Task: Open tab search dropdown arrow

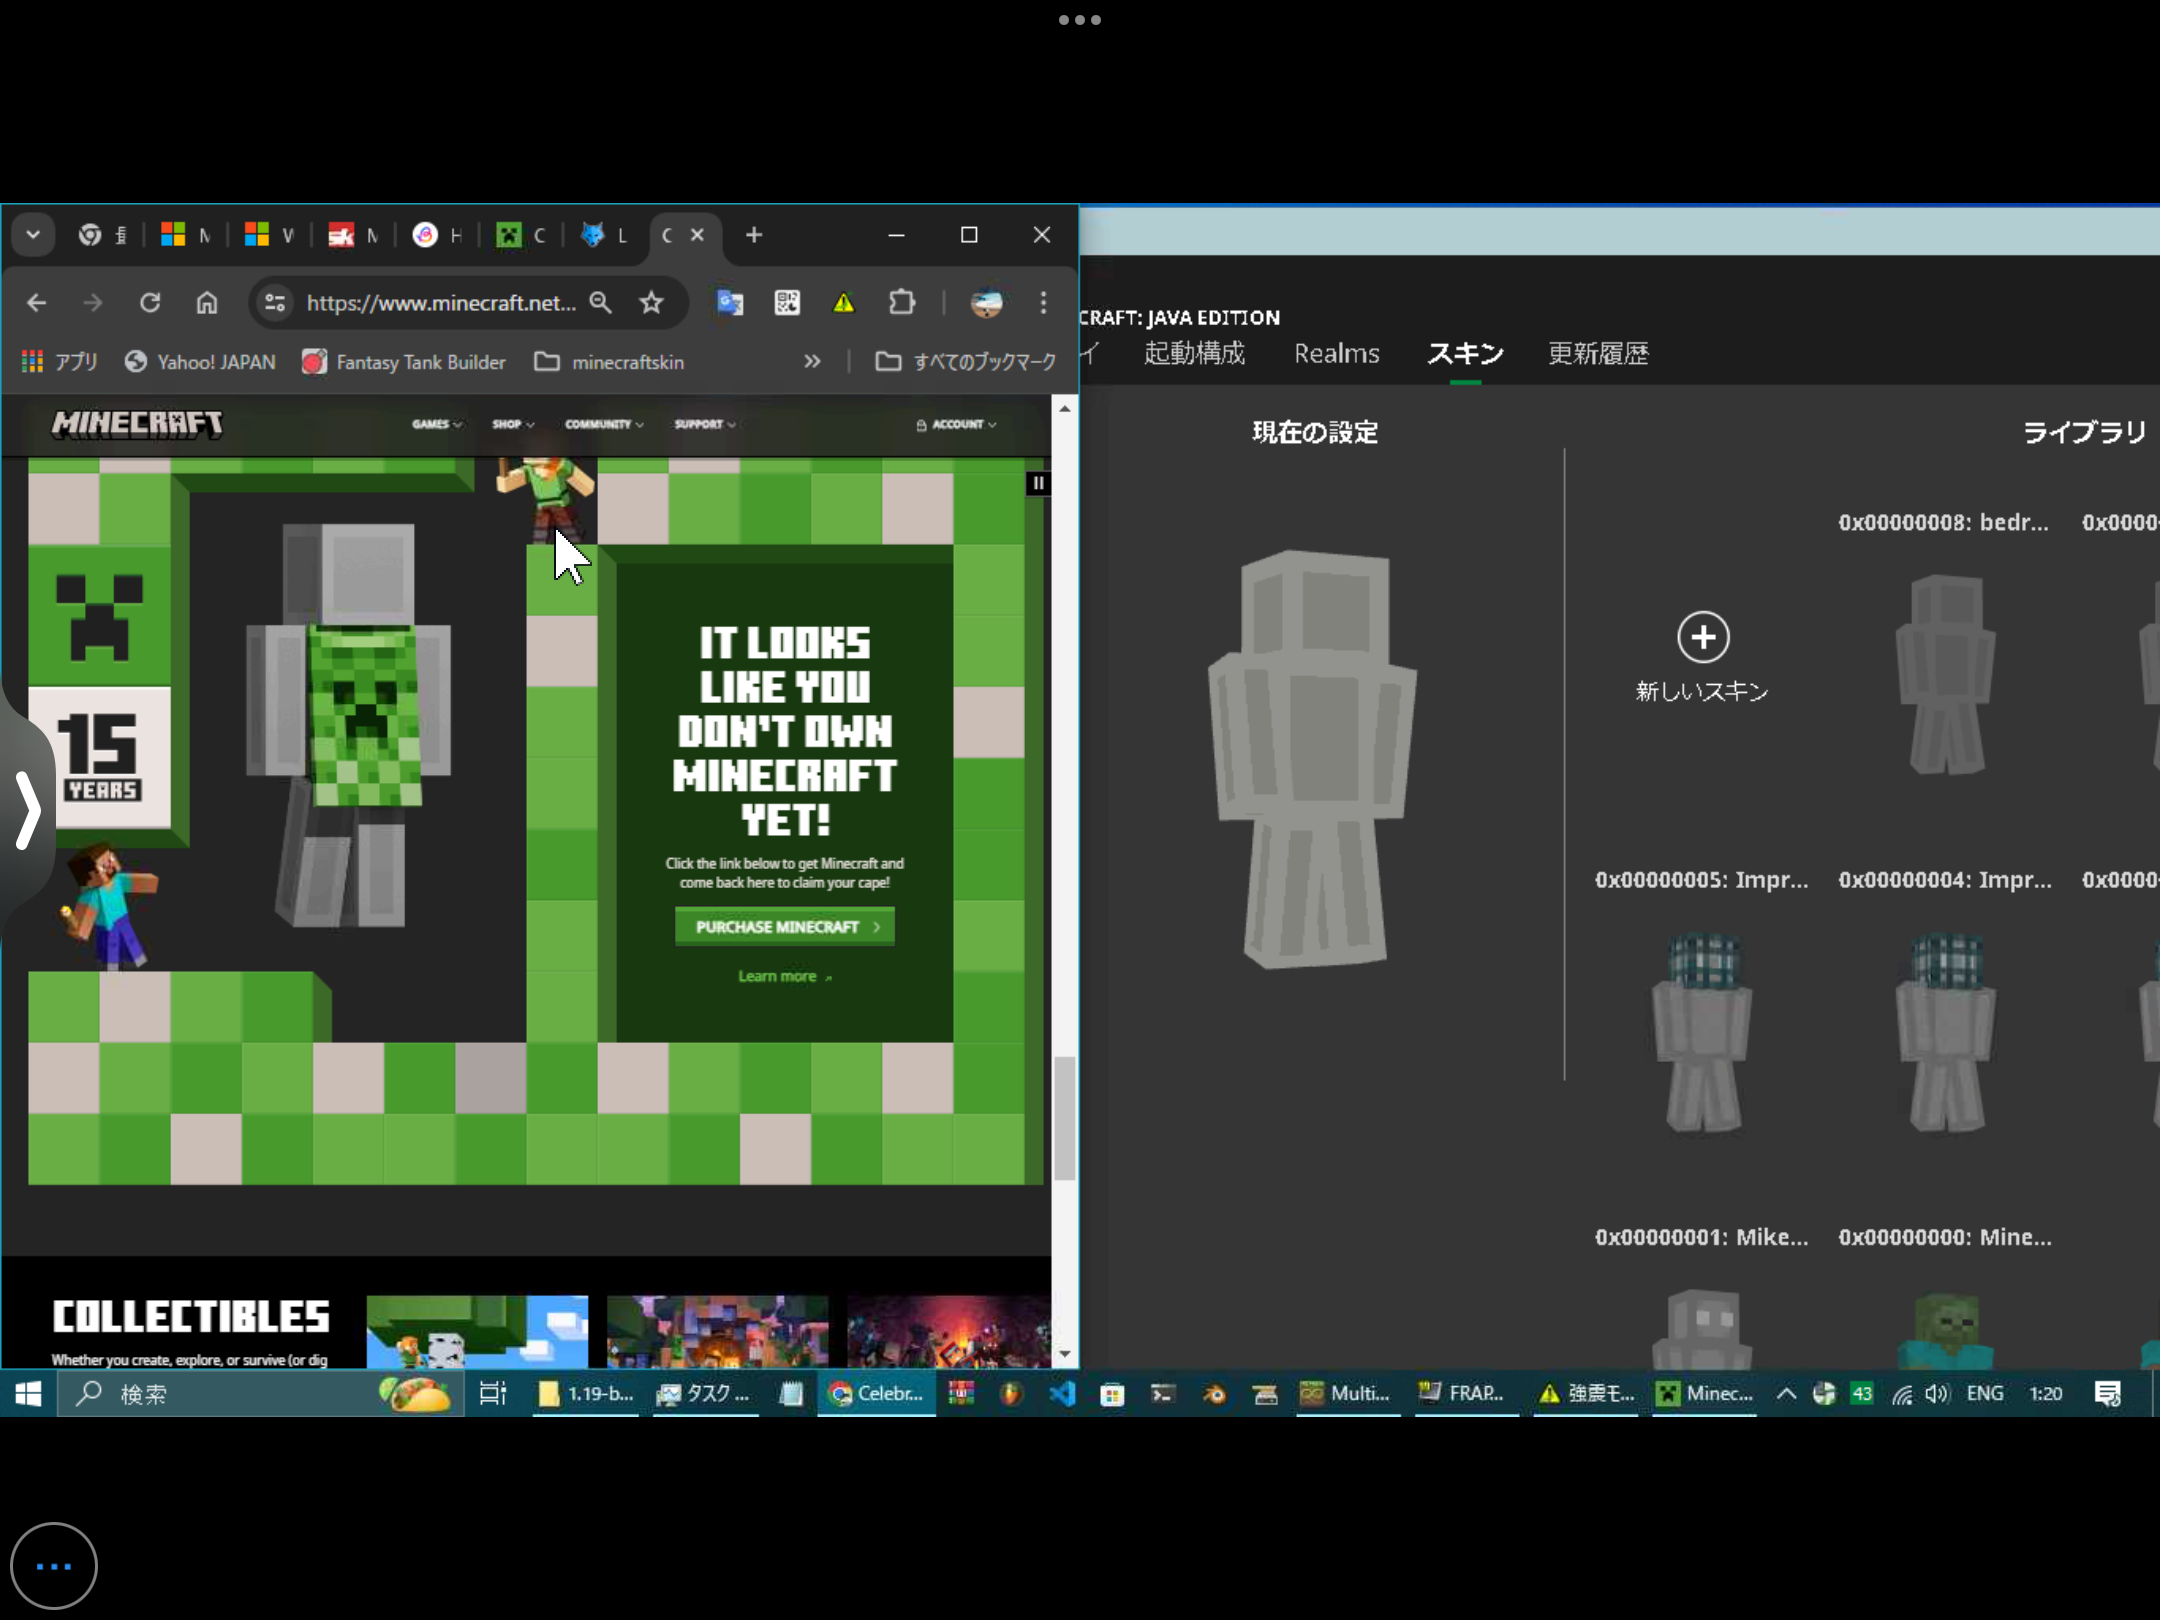Action: click(x=33, y=235)
